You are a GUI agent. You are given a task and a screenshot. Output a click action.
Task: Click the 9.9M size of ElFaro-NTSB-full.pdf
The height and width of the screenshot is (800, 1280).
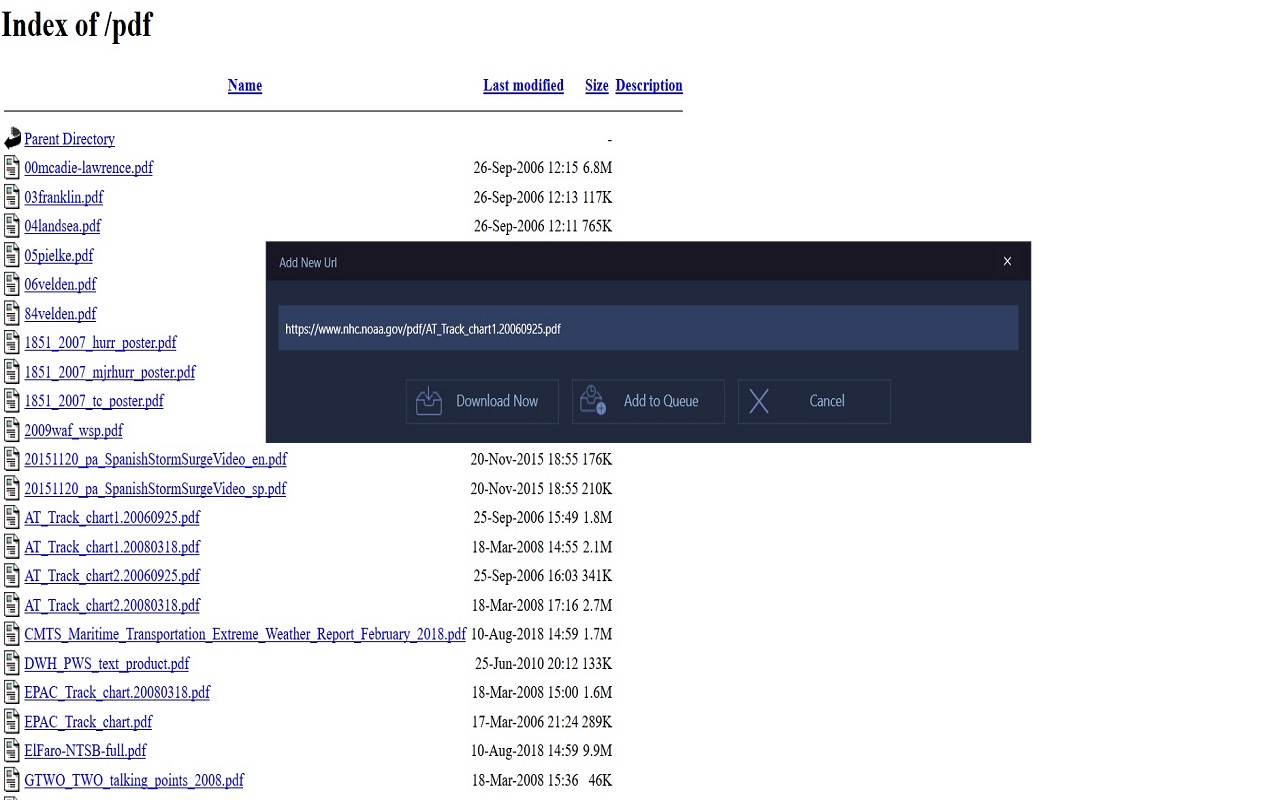tap(597, 751)
